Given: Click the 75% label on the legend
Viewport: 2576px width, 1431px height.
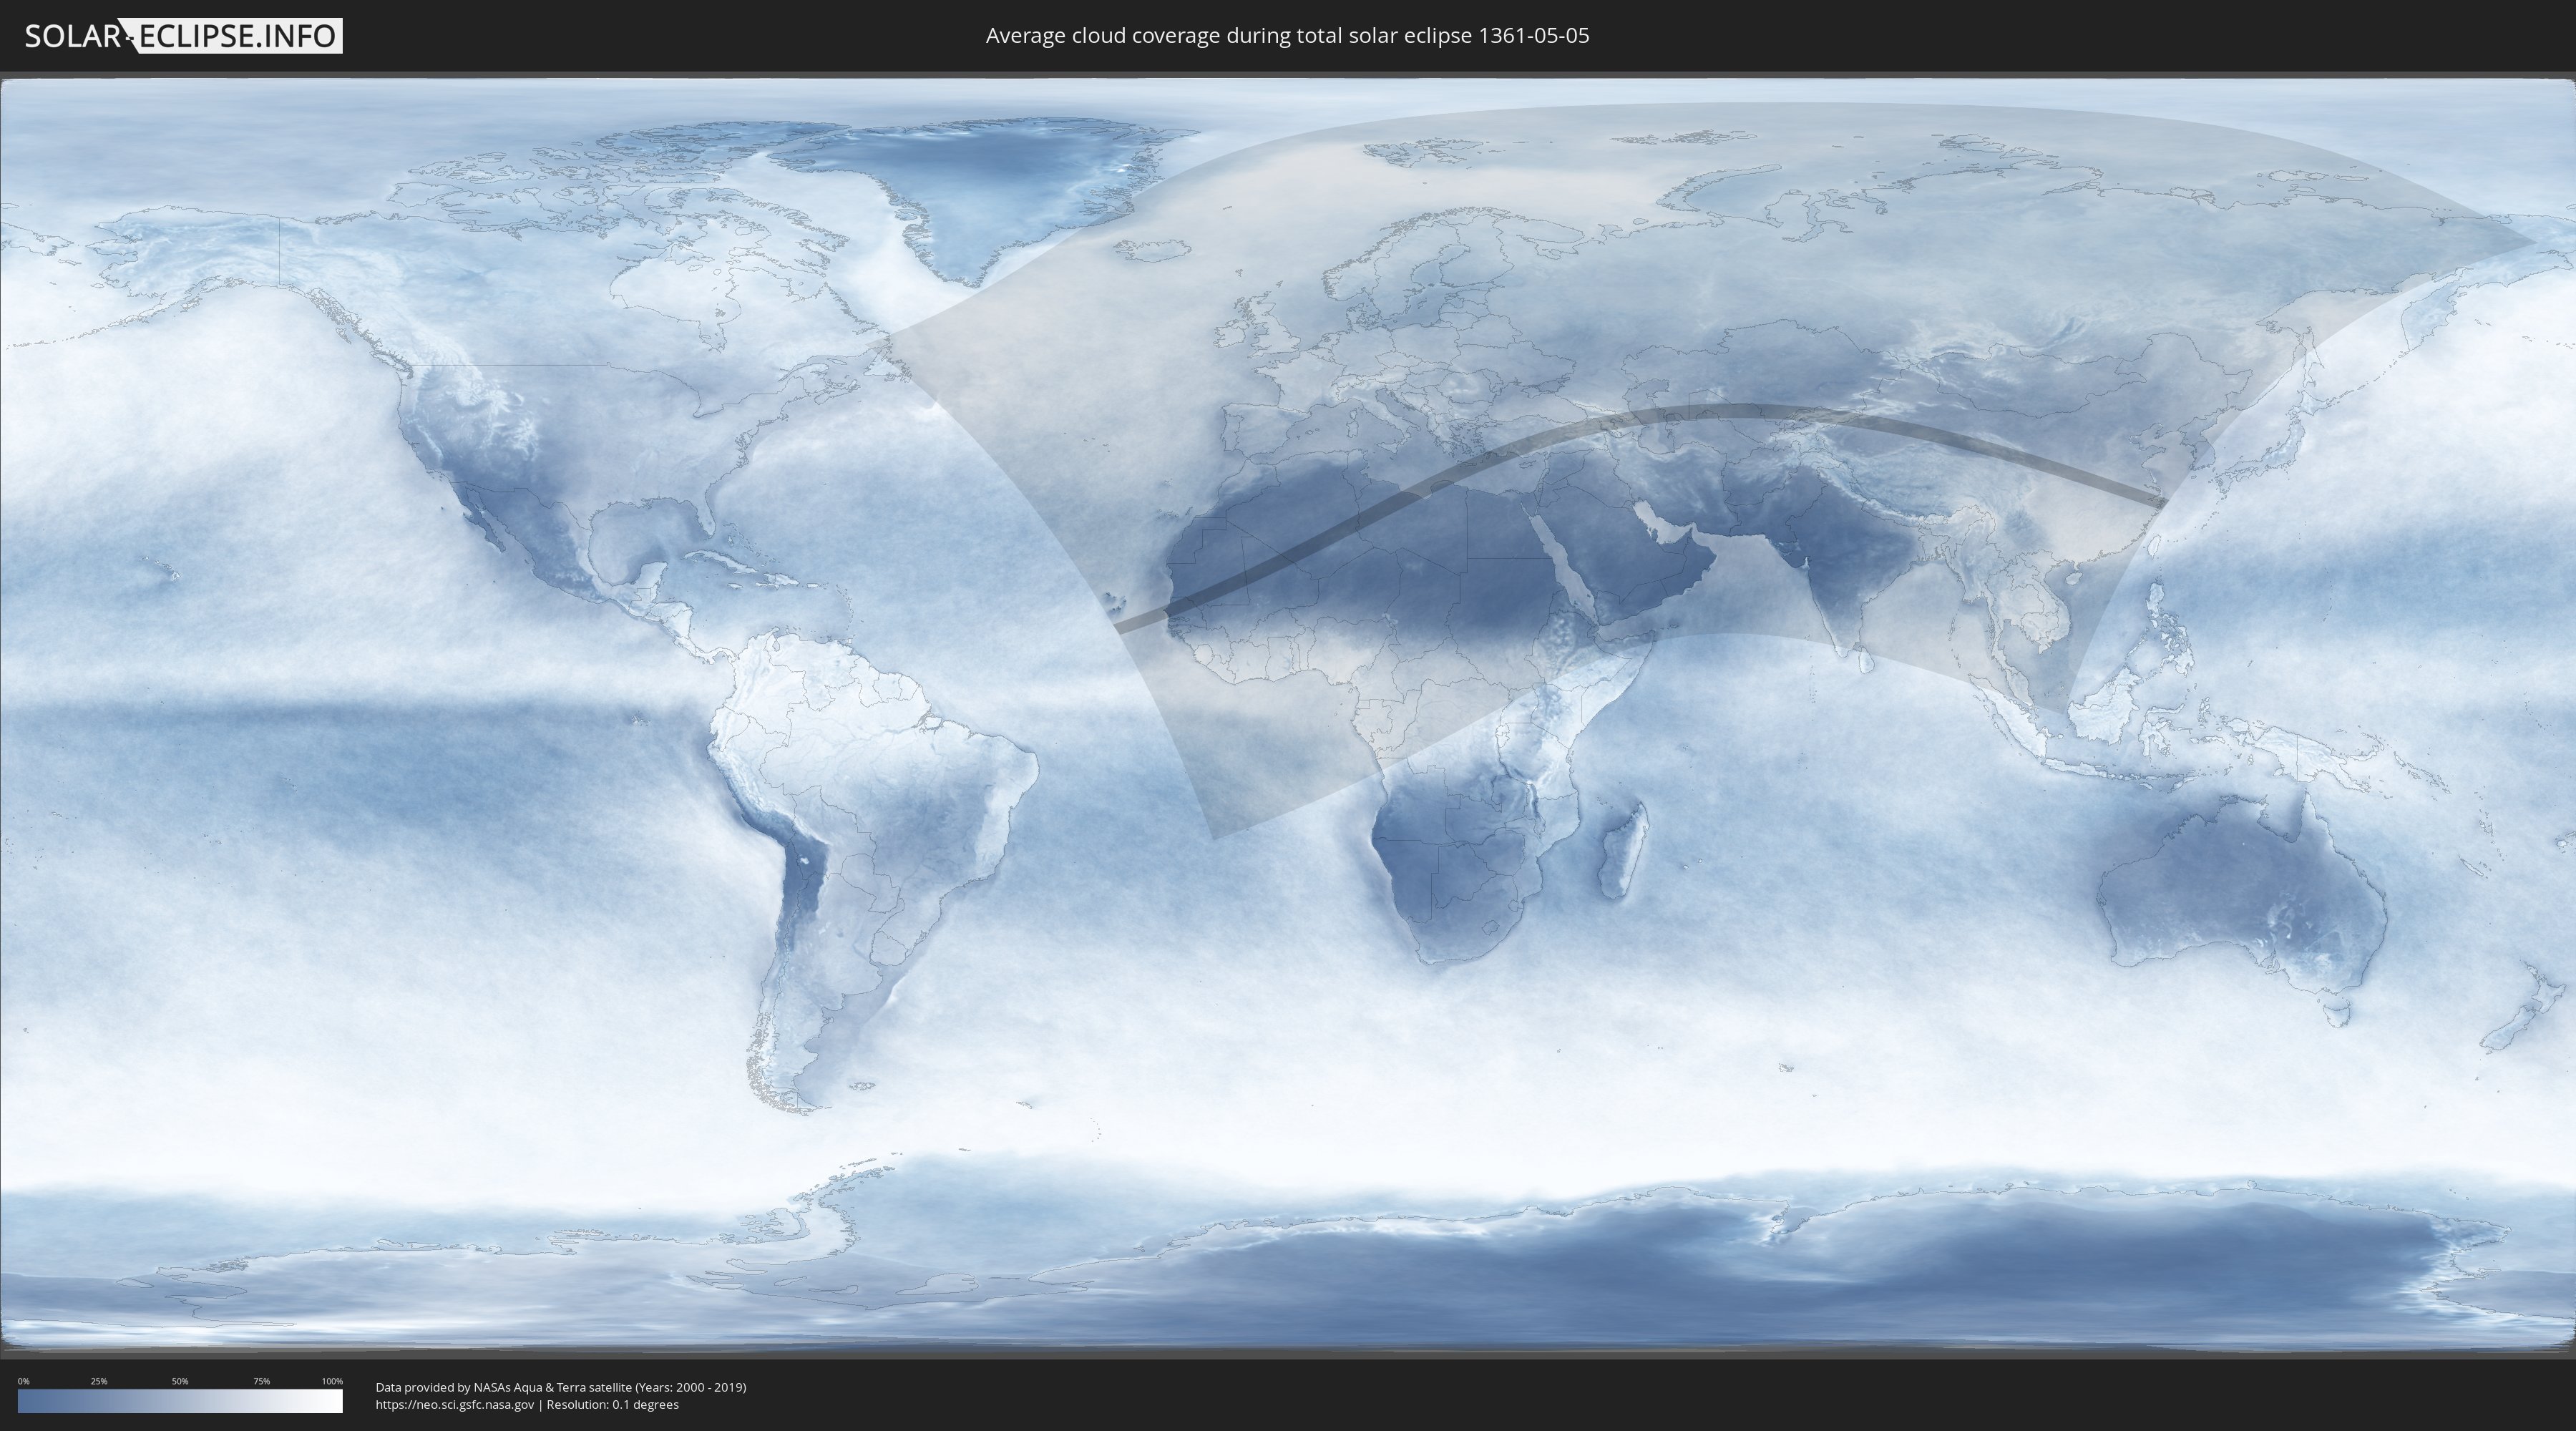Looking at the screenshot, I should [x=261, y=1381].
